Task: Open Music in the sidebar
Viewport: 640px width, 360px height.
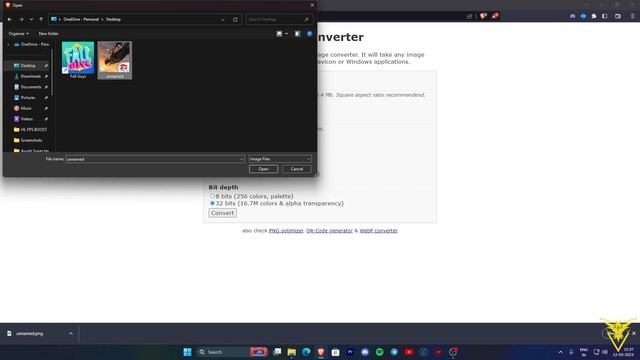Action: 27,108
